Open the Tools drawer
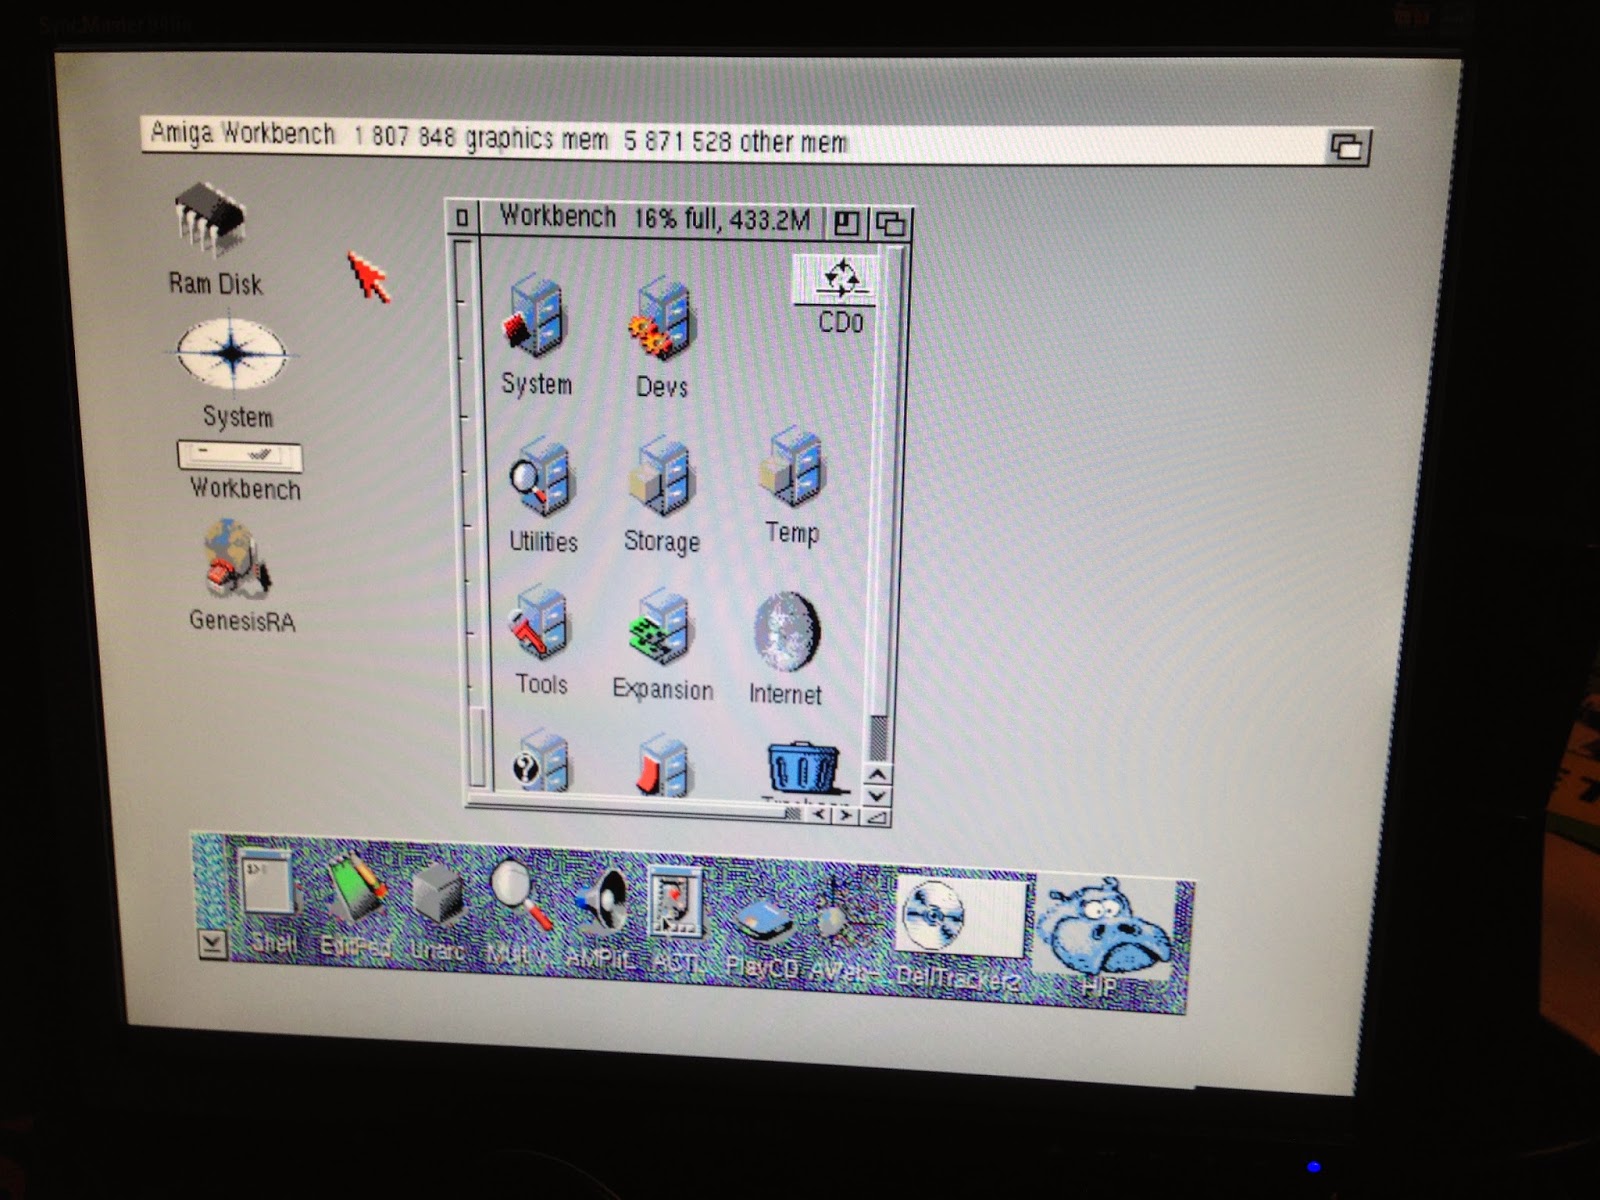The image size is (1600, 1200). pyautogui.click(x=540, y=623)
